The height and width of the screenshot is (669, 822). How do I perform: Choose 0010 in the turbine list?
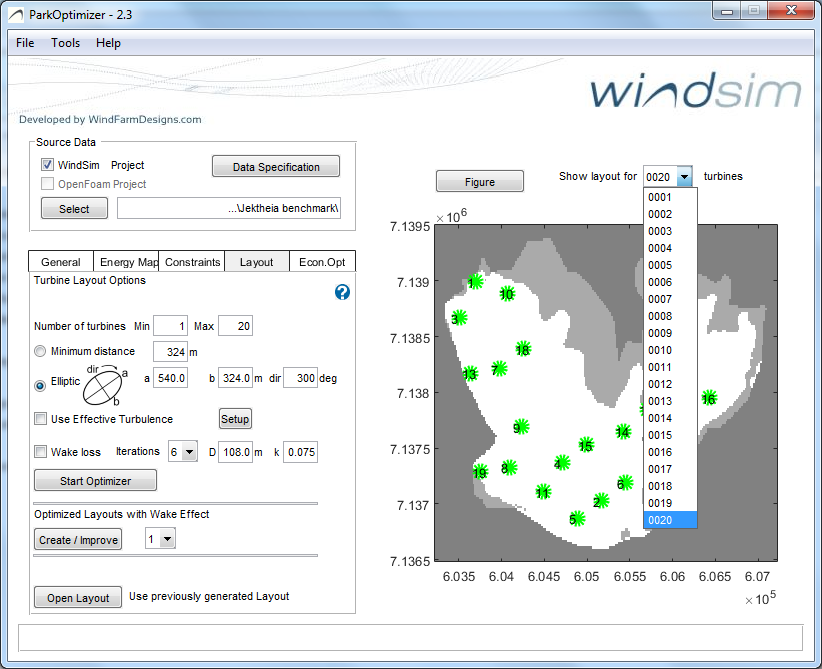tap(670, 350)
